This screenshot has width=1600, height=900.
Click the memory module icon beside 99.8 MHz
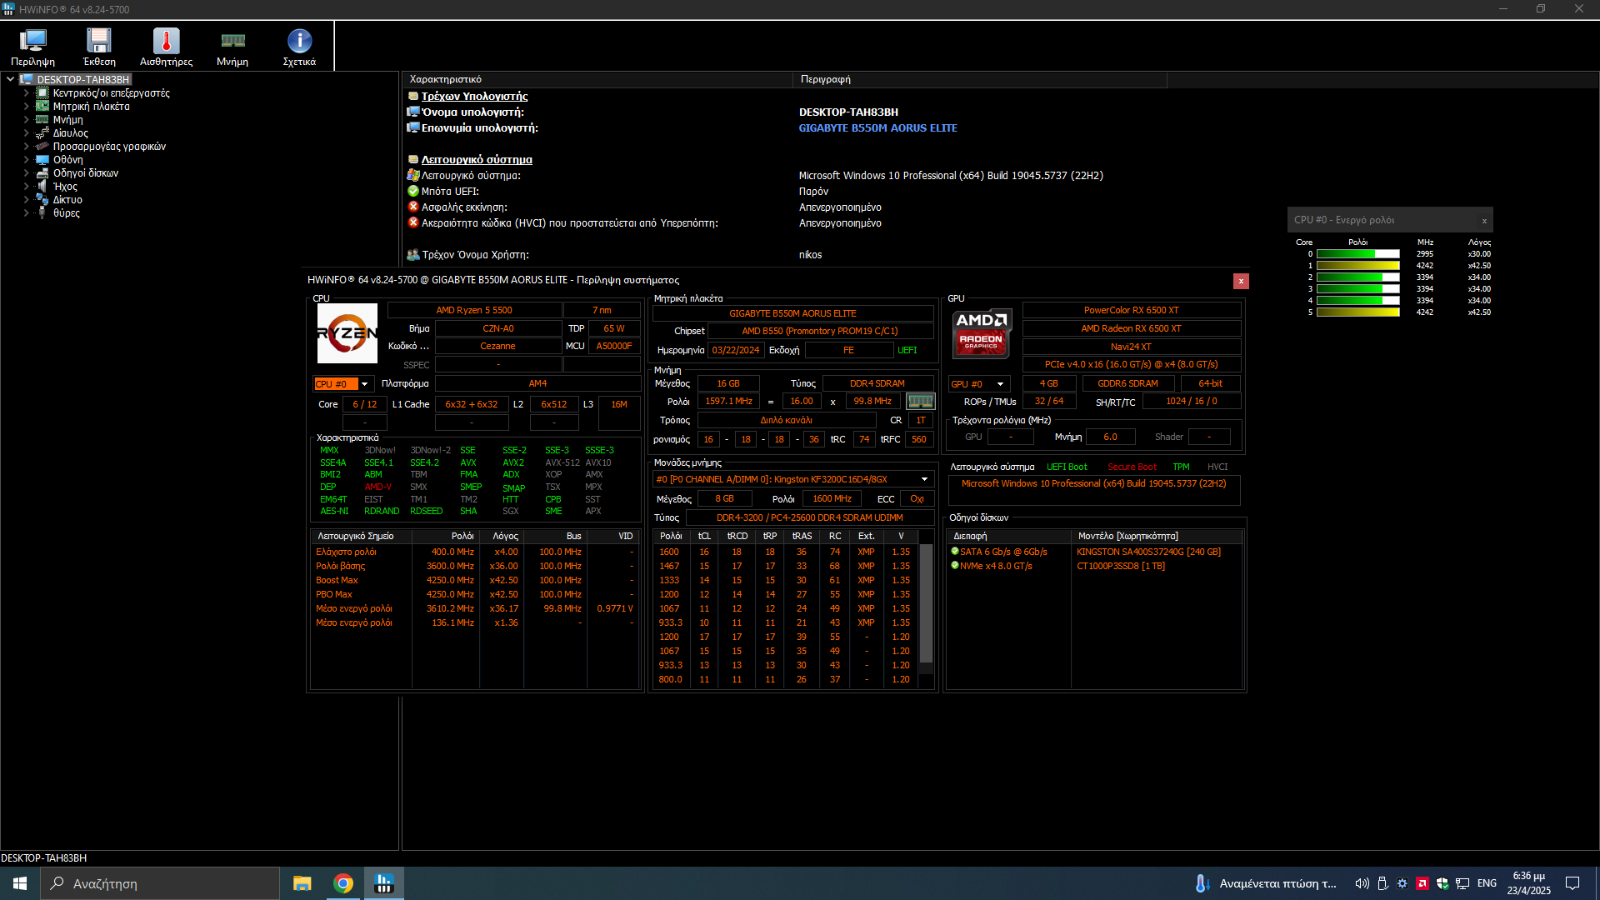coord(920,401)
